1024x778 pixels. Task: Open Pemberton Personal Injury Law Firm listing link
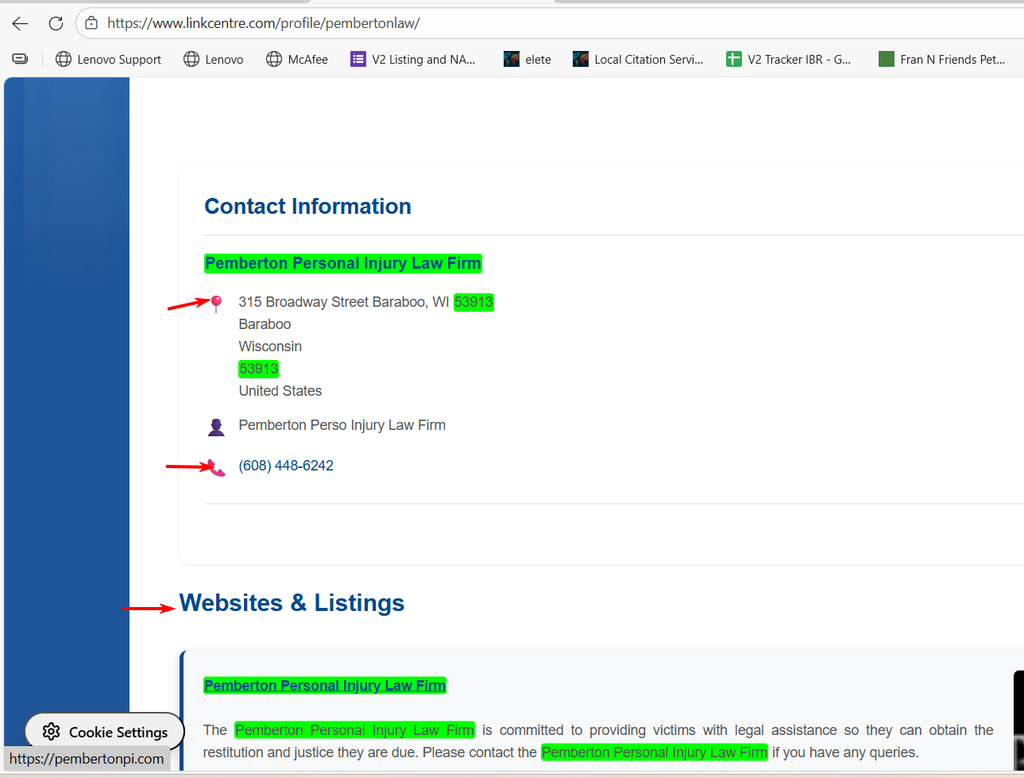pyautogui.click(x=325, y=685)
